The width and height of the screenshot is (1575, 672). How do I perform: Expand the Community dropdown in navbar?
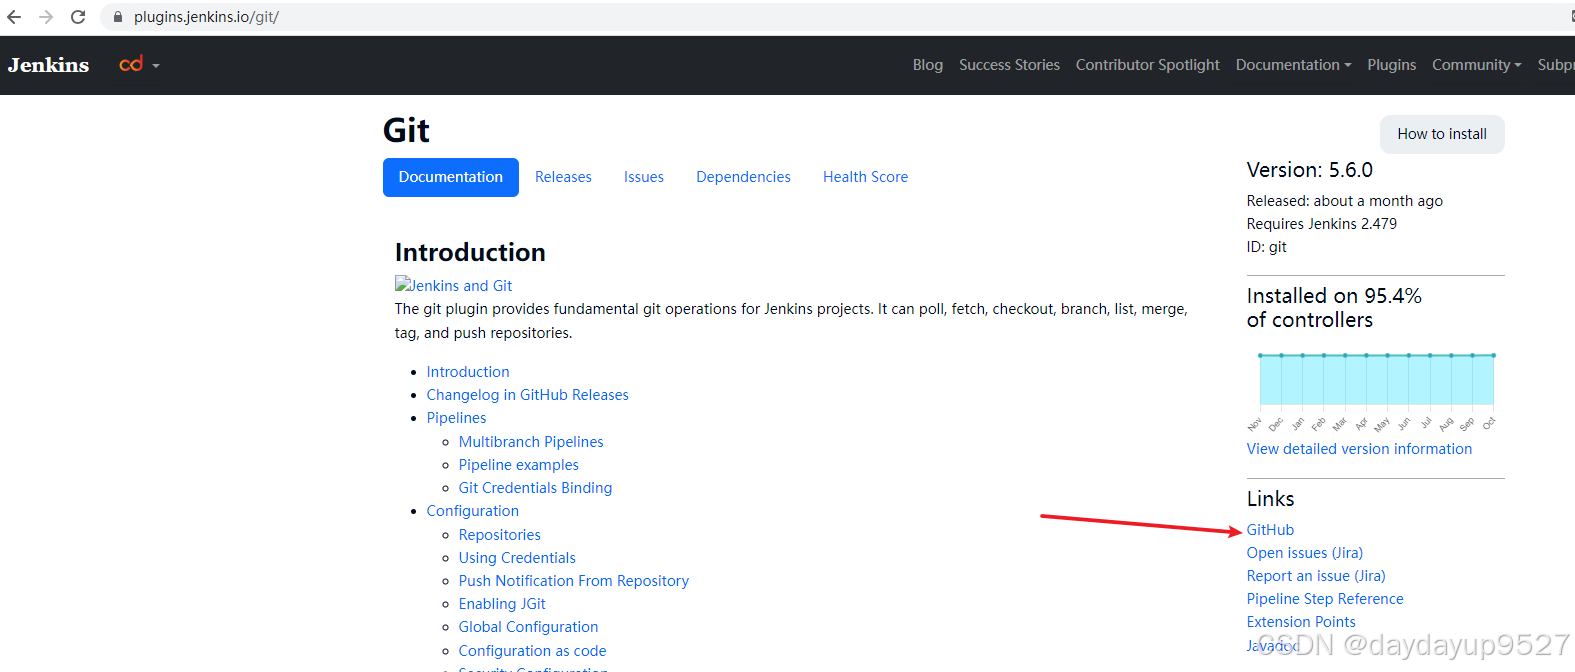tap(1476, 65)
